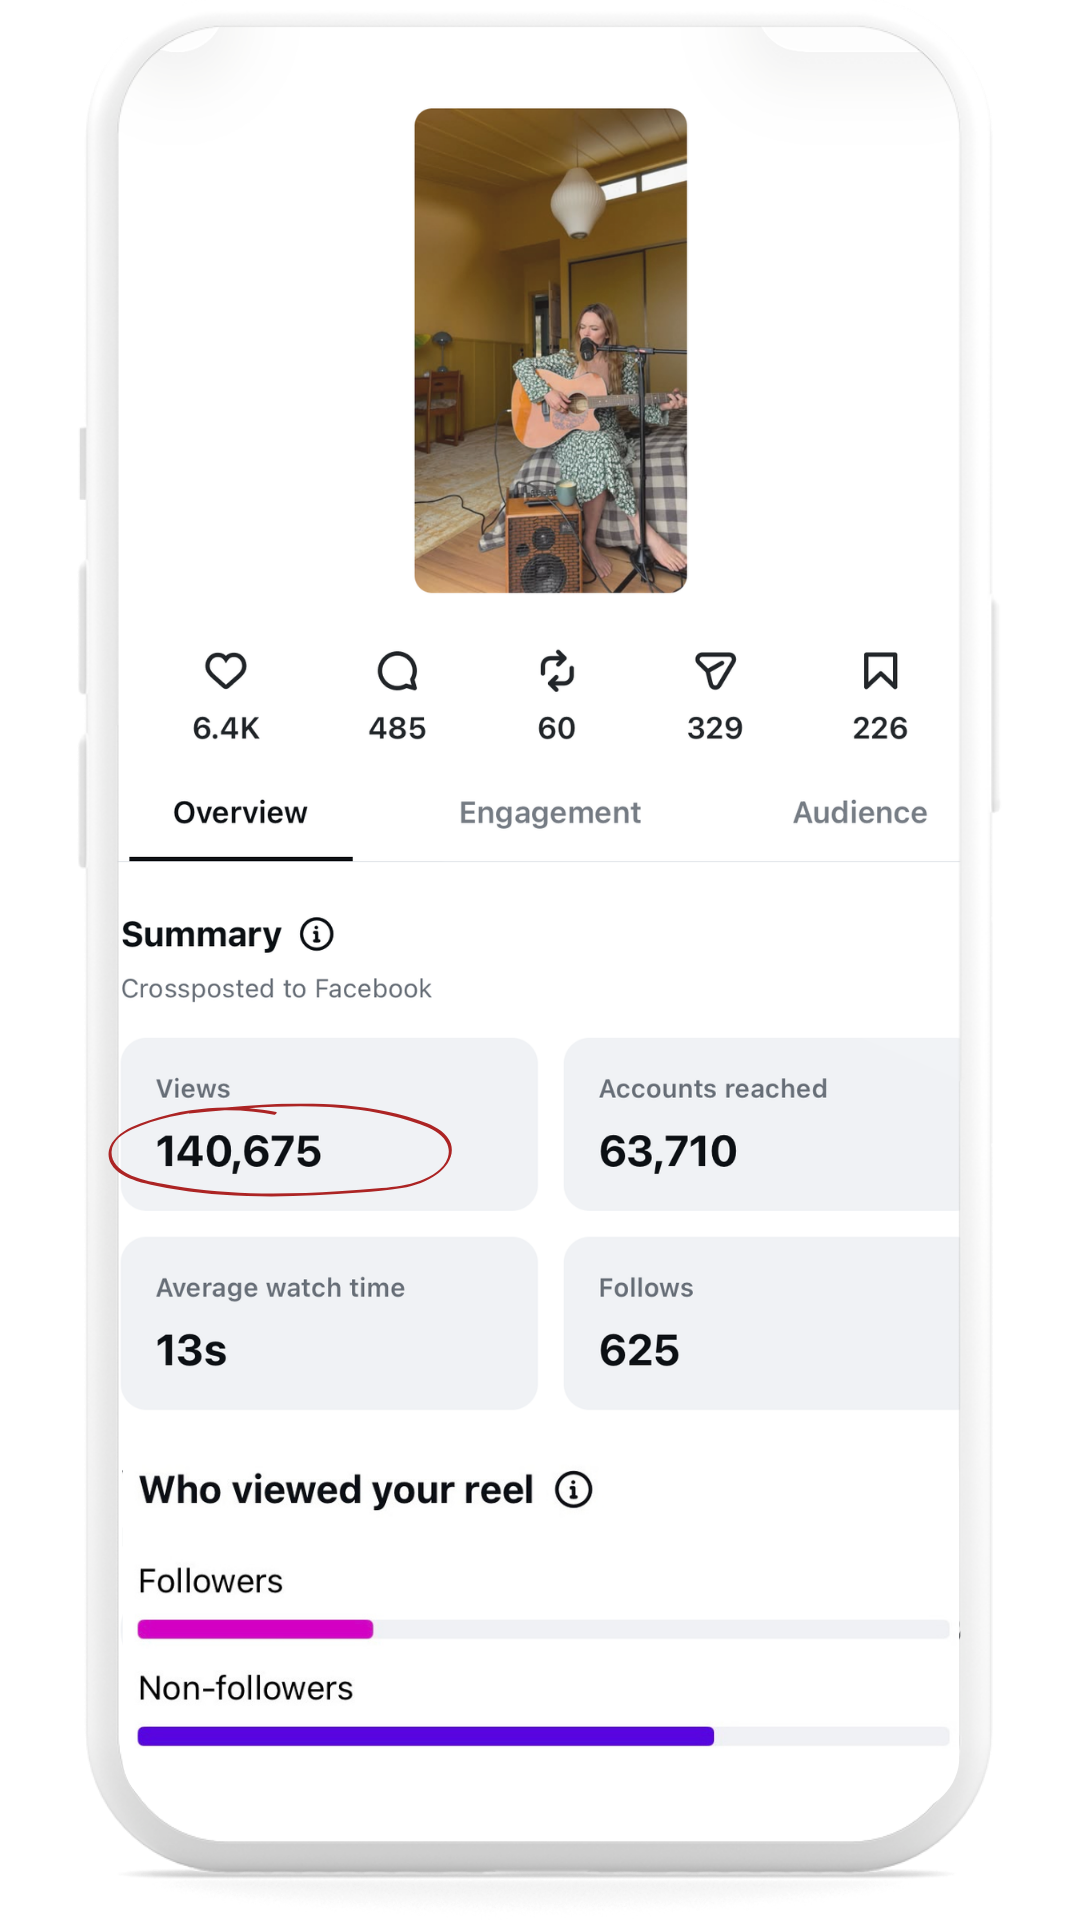The width and height of the screenshot is (1080, 1920).
Task: Open the Average watch time card
Action: click(x=329, y=1323)
